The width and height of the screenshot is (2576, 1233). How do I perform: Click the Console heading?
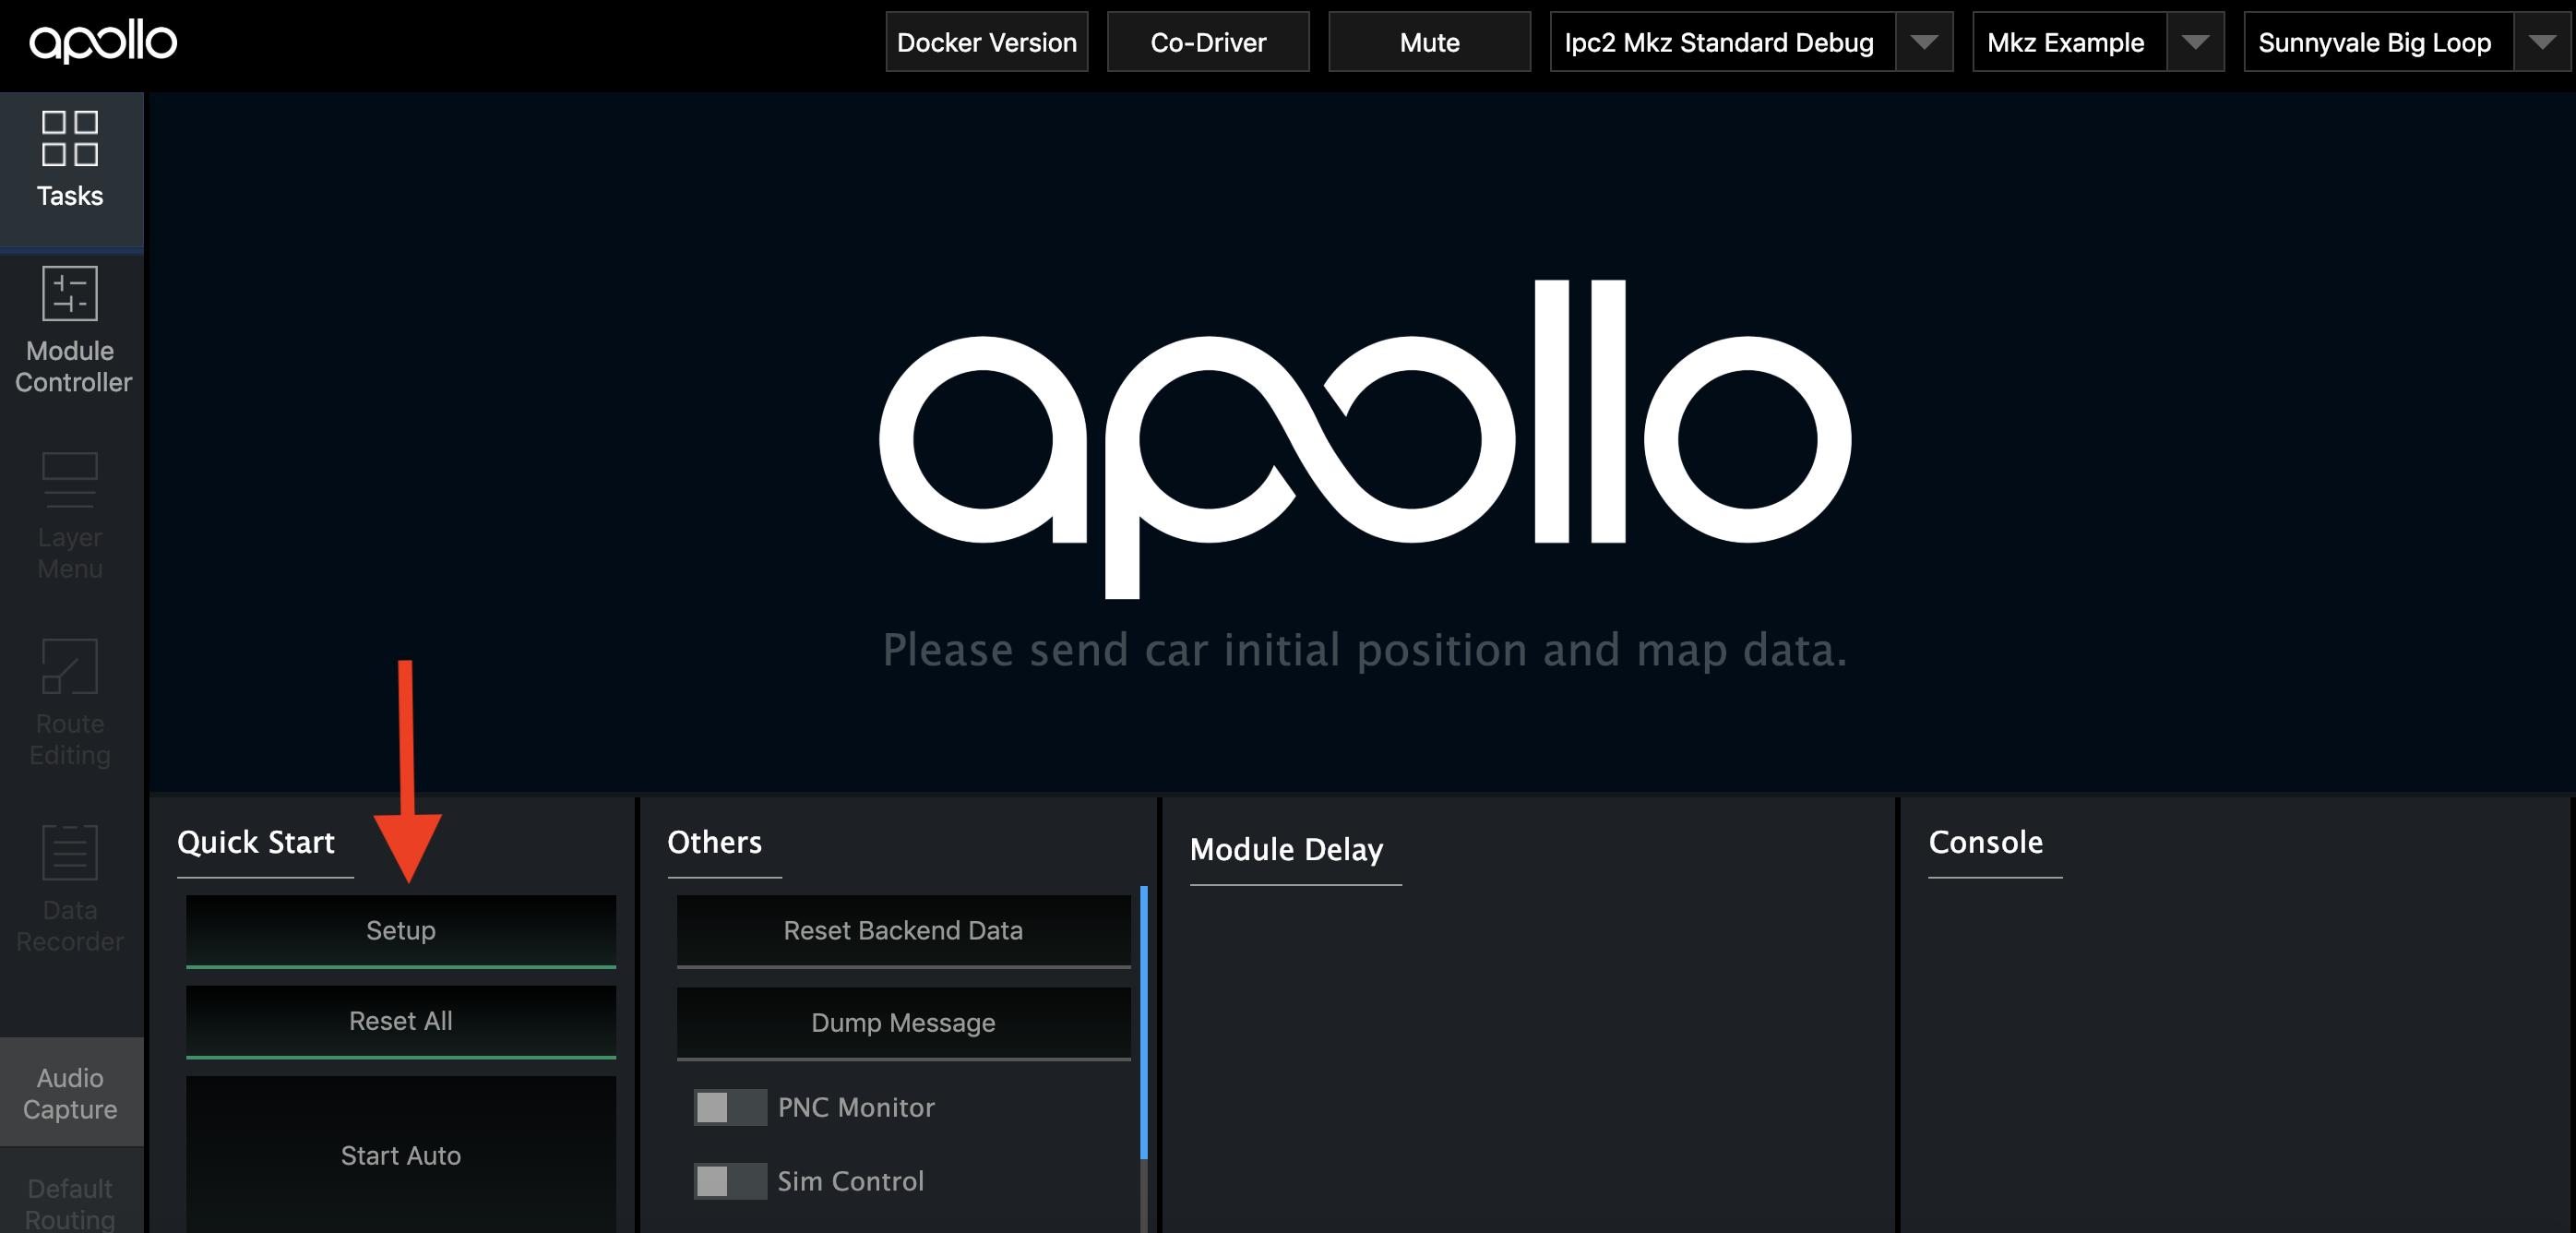(x=1985, y=842)
